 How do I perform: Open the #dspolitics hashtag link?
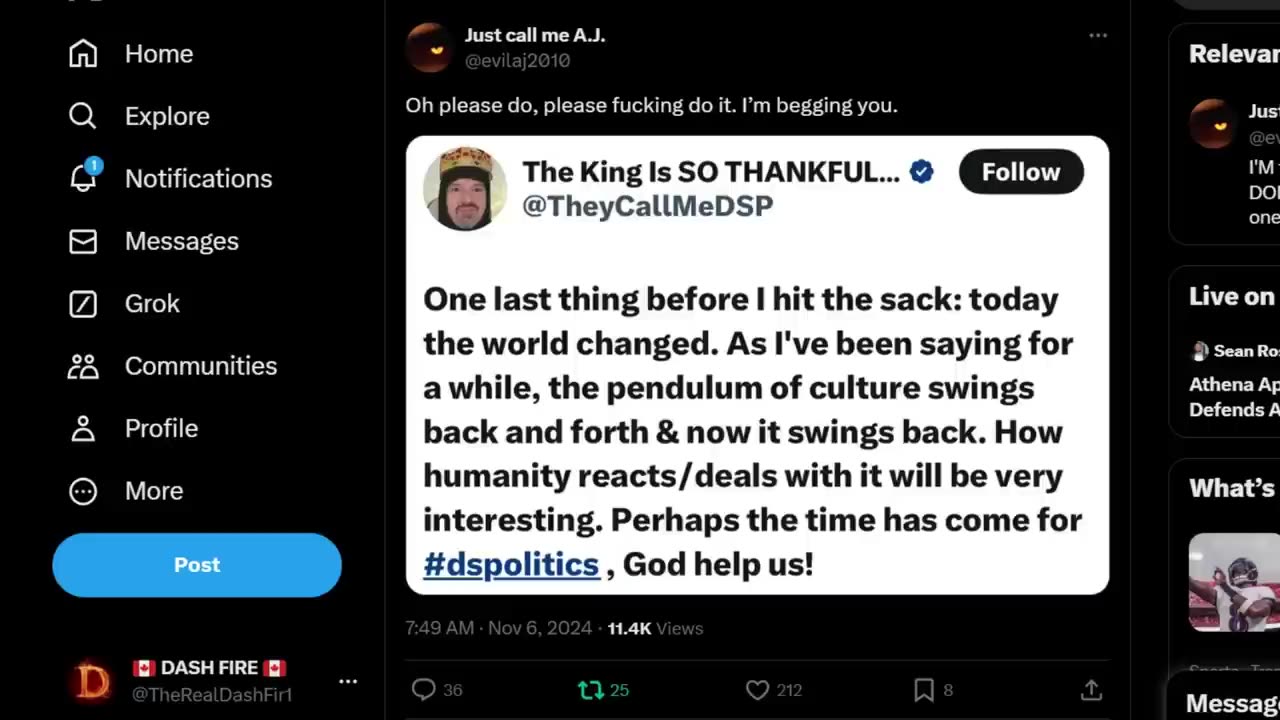point(511,564)
